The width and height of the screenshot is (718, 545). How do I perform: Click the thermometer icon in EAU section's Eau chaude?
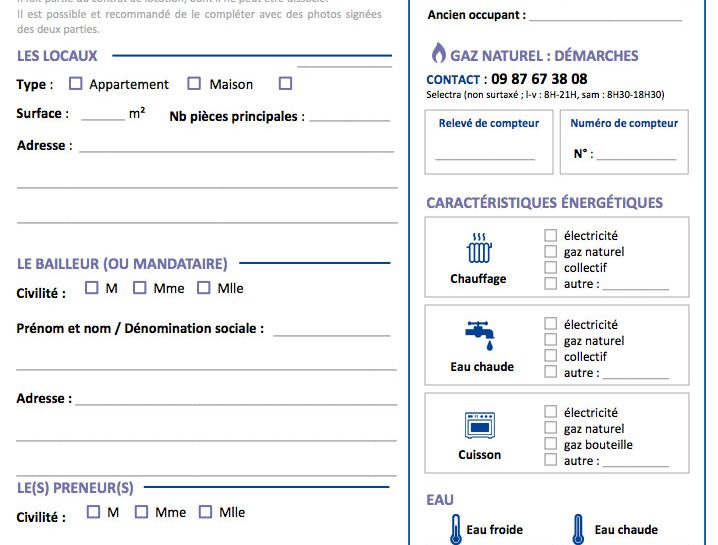point(578,529)
